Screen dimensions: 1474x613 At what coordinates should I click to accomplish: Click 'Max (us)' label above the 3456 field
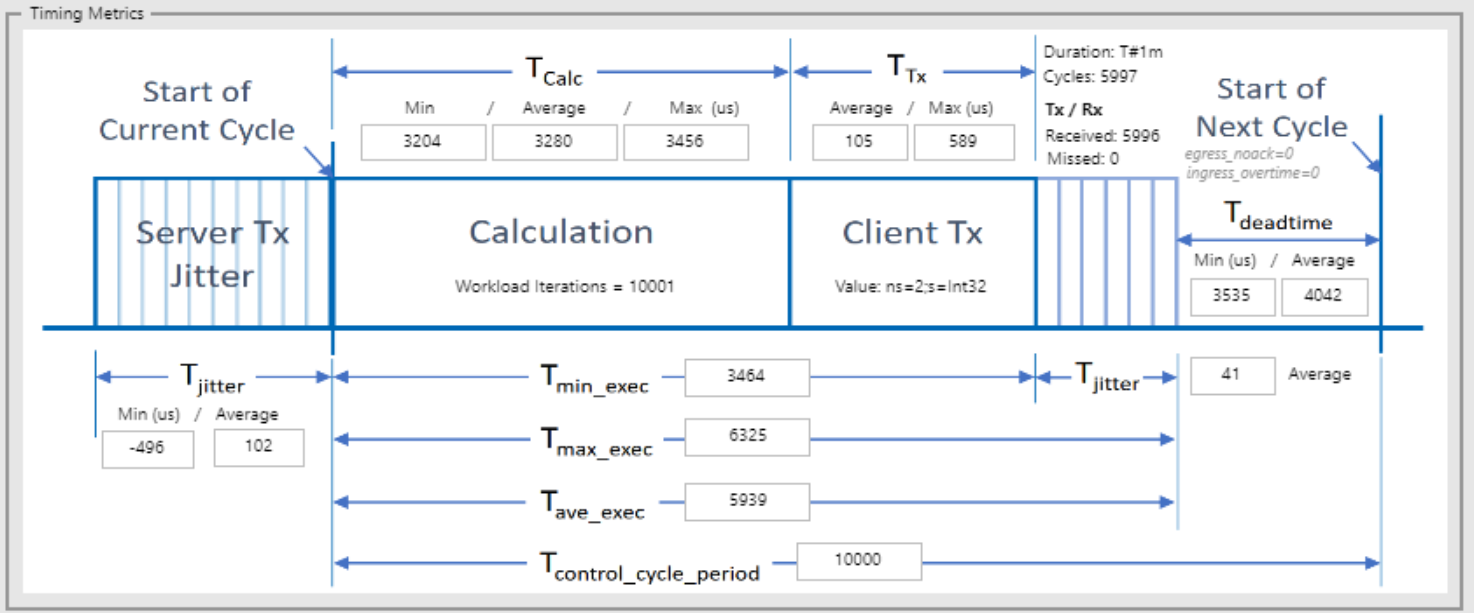point(704,108)
